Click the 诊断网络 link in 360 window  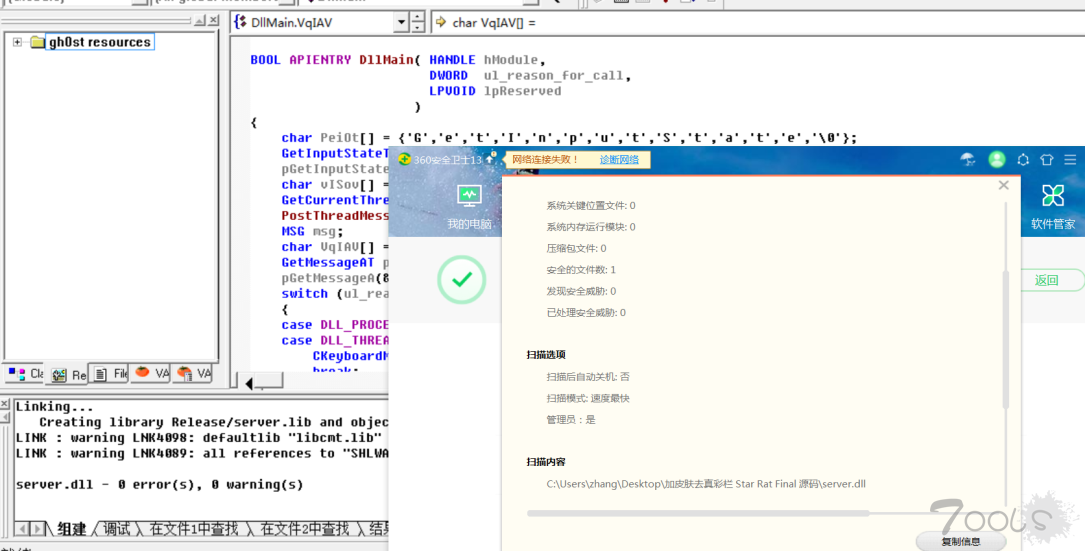coord(619,160)
